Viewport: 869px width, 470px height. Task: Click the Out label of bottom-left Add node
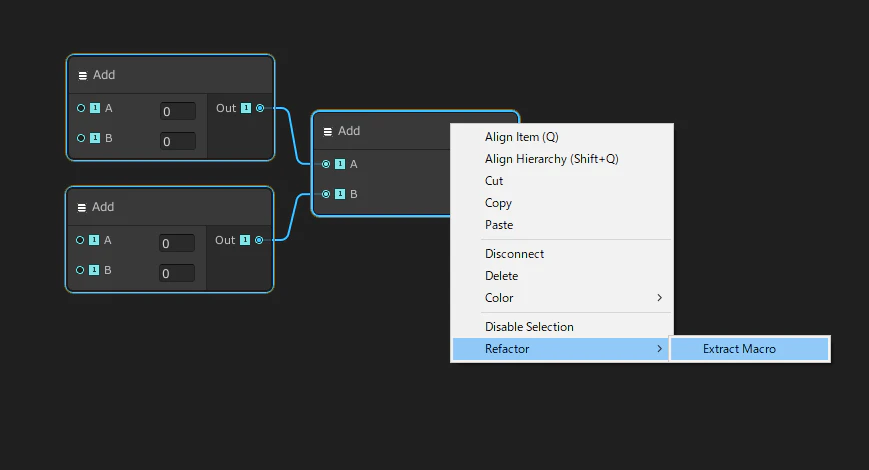click(x=225, y=240)
